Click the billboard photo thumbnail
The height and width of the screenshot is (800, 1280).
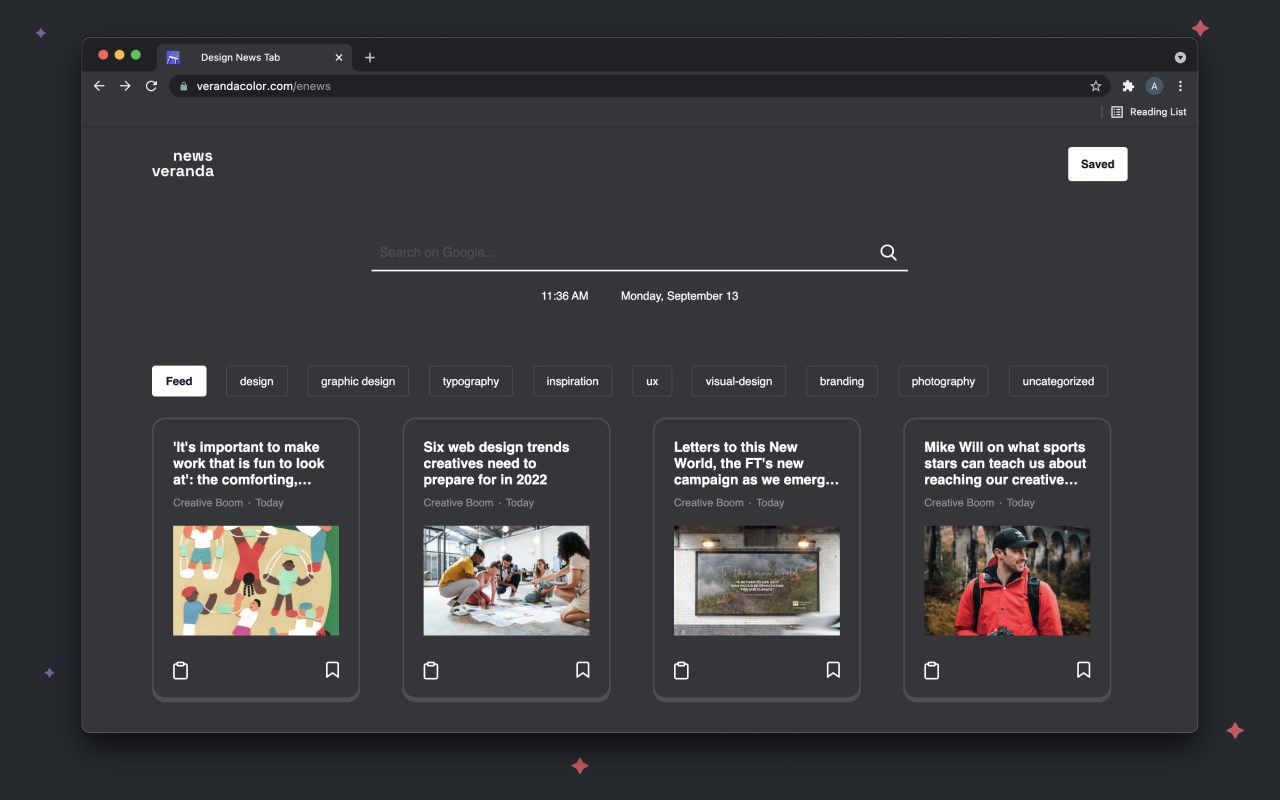click(757, 580)
